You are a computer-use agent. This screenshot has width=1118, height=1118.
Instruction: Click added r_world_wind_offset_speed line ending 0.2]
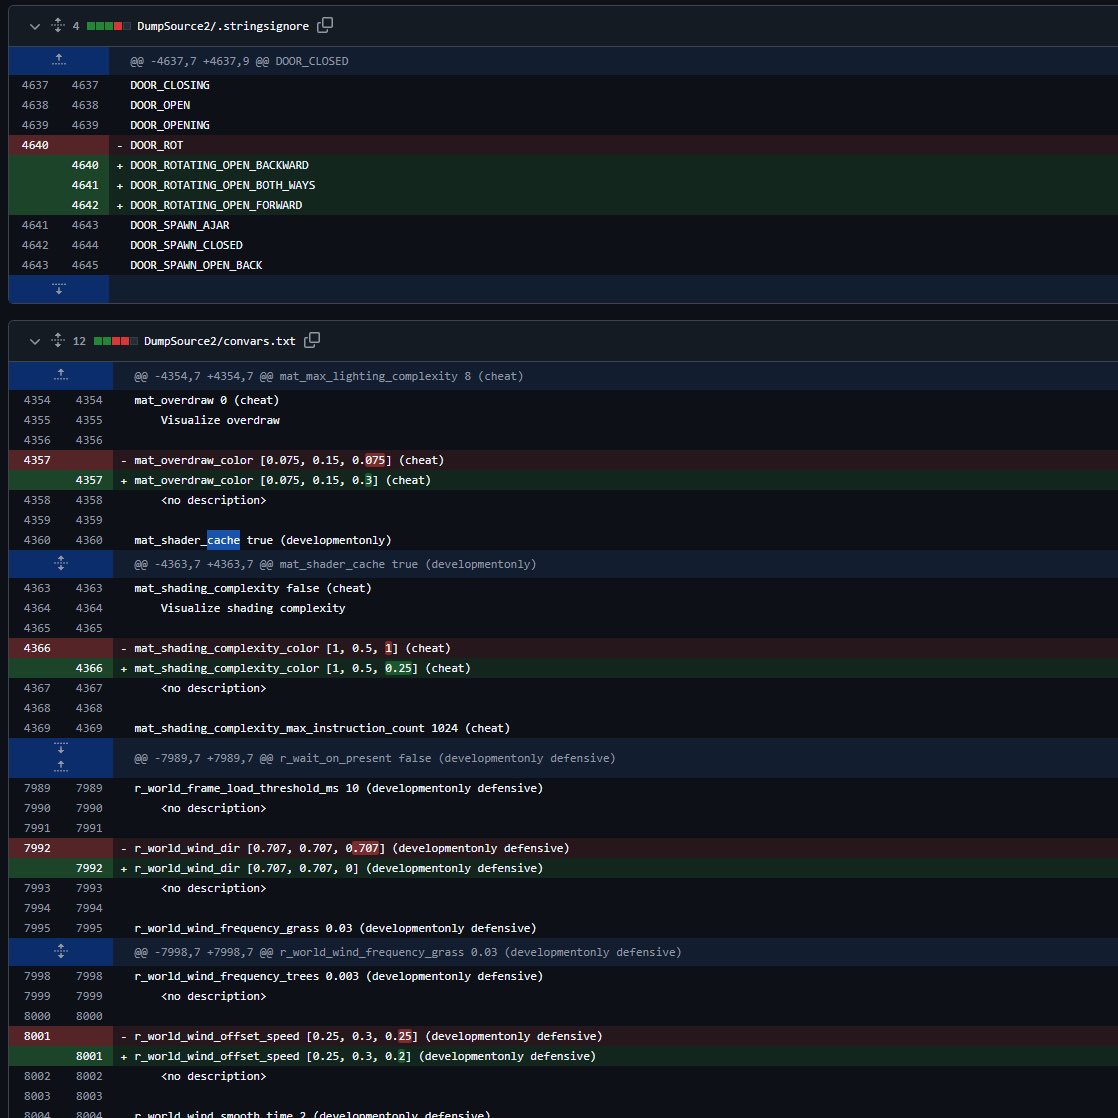pyautogui.click(x=365, y=1056)
